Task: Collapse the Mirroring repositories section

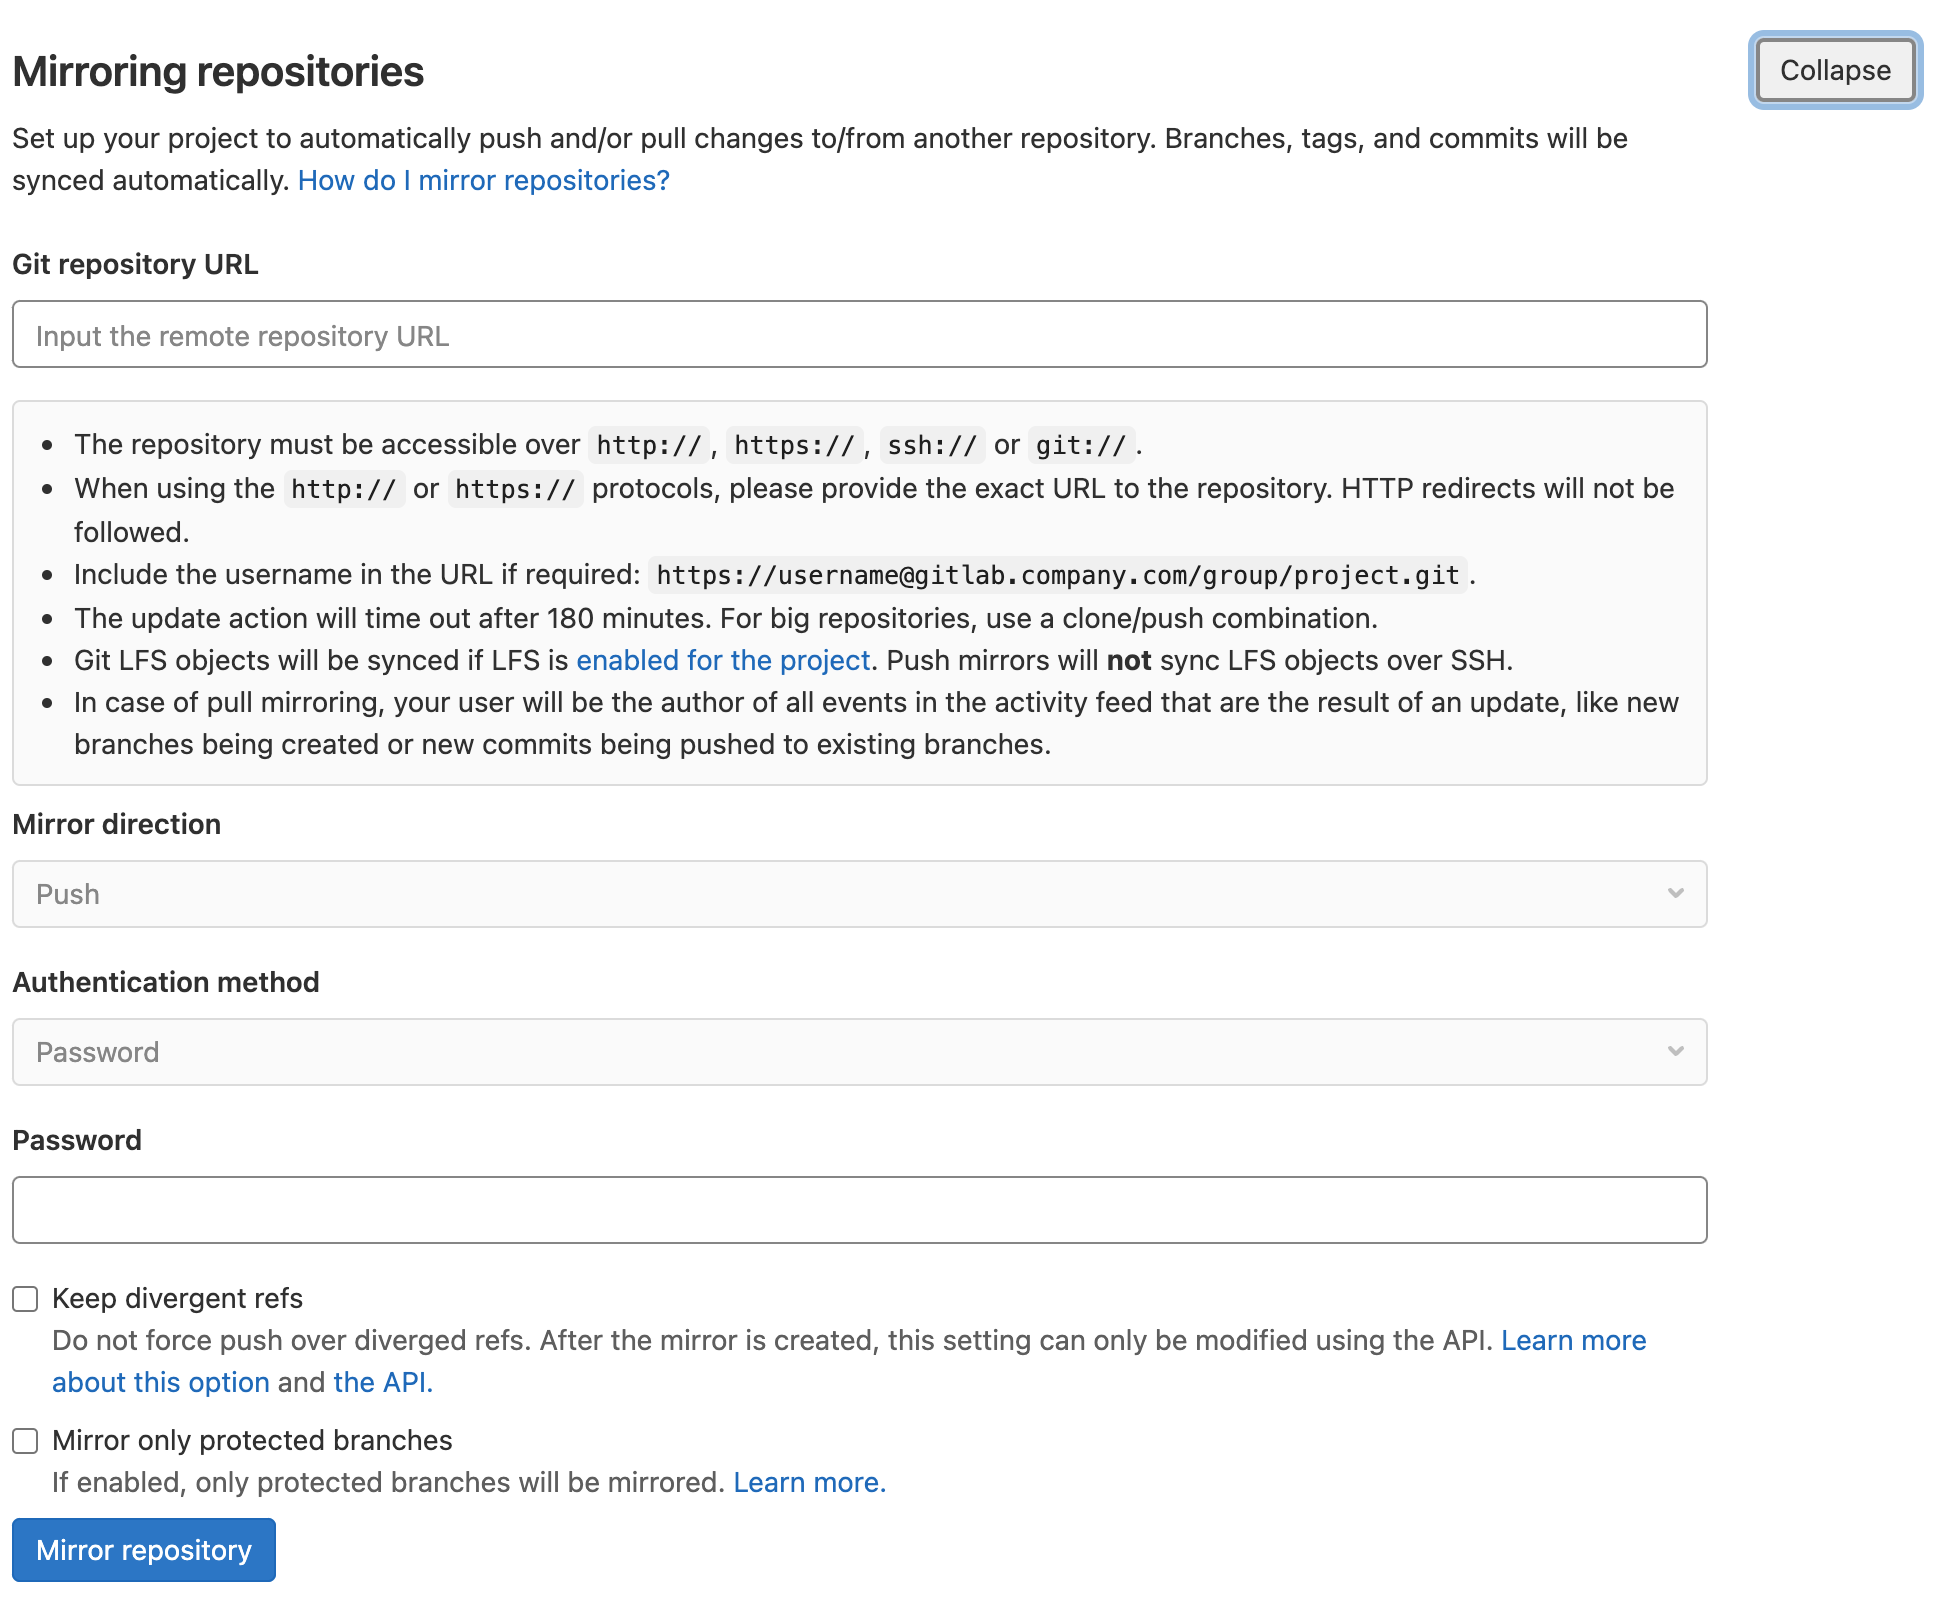Action: coord(1834,70)
